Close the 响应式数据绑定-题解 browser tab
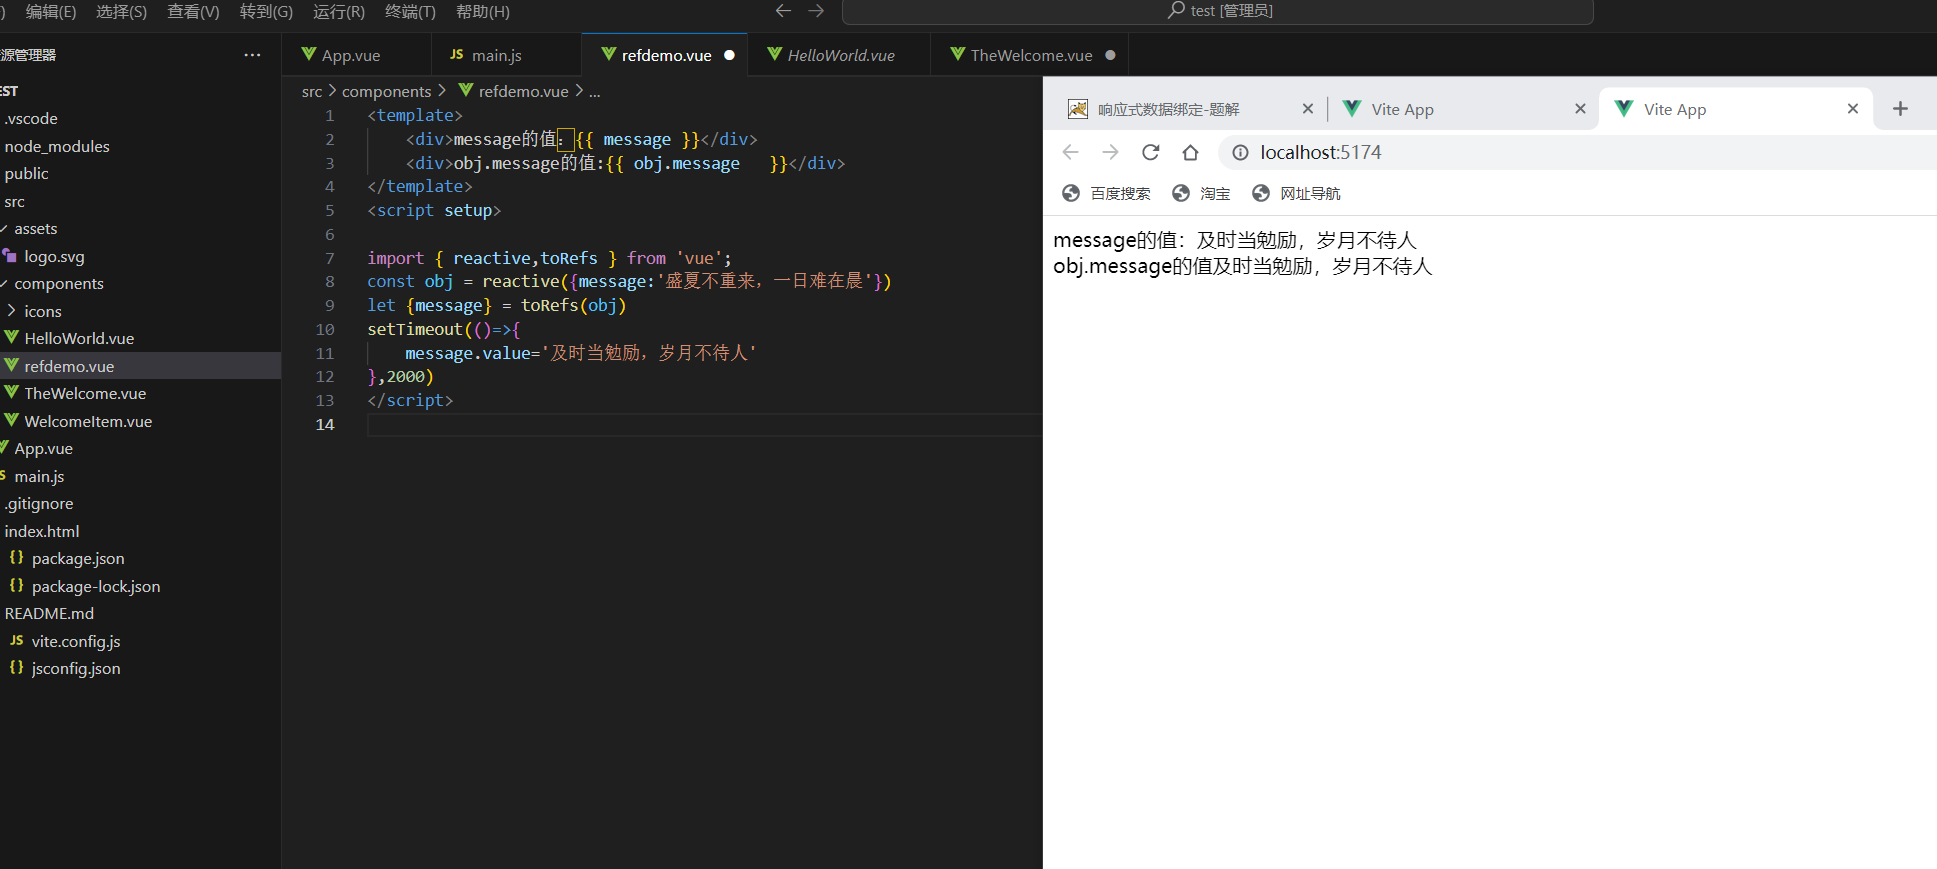1937x869 pixels. [x=1307, y=108]
